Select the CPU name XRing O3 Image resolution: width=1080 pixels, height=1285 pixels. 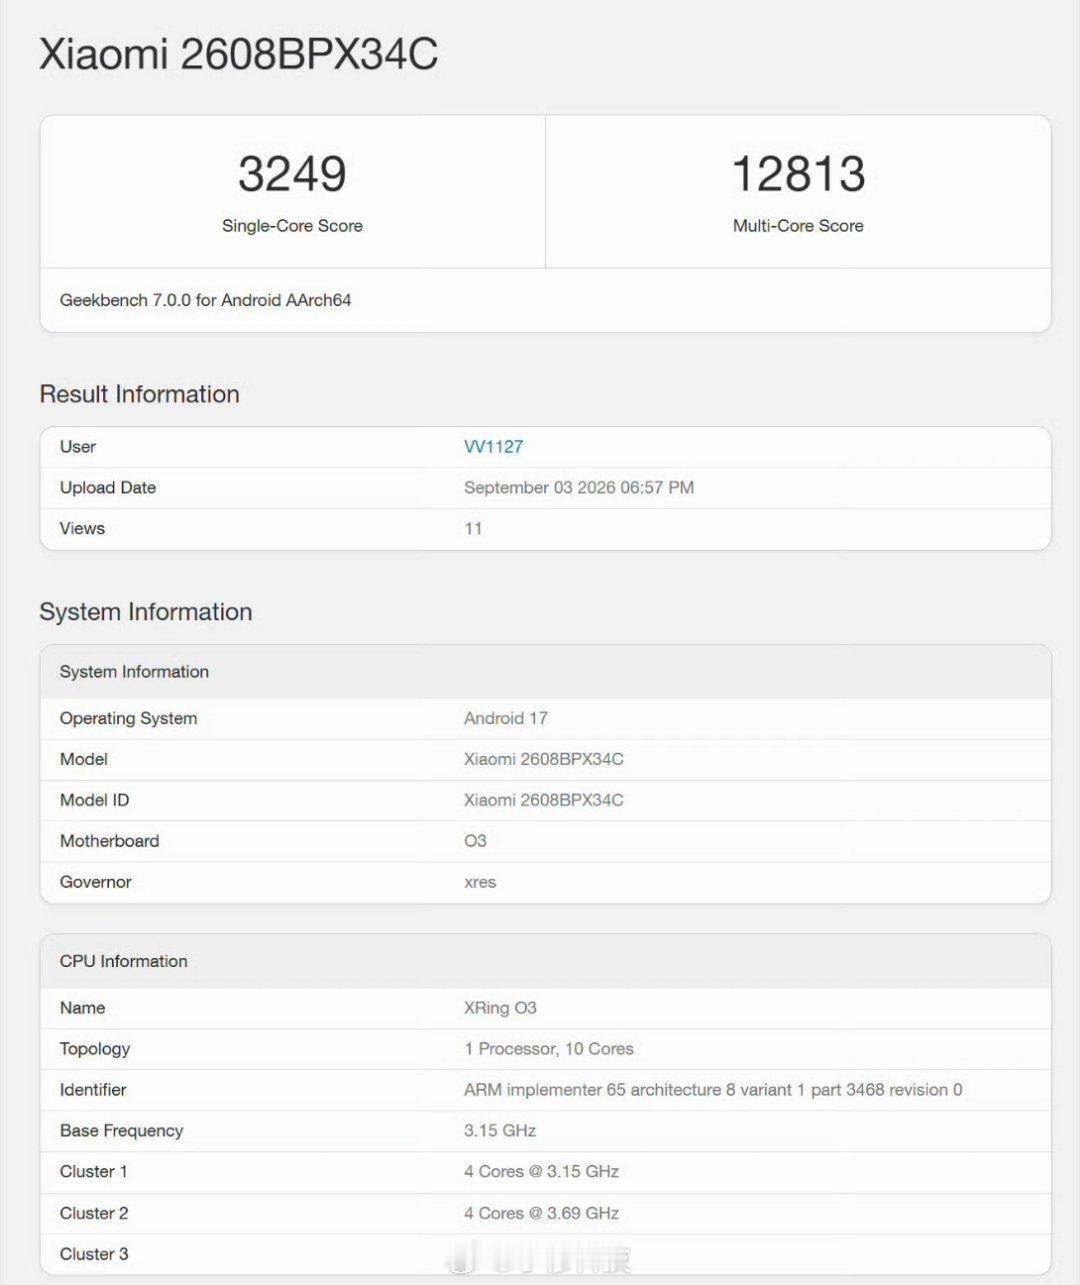(500, 1008)
